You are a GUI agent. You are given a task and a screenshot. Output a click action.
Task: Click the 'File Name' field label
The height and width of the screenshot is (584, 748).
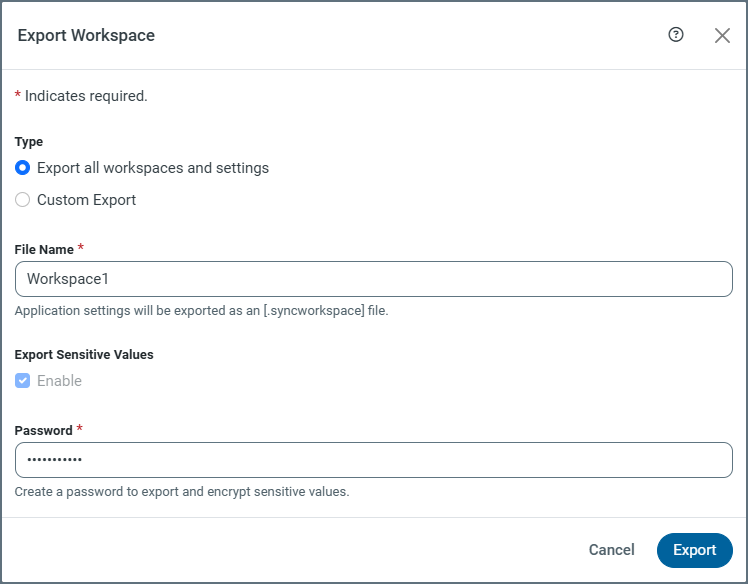coord(44,249)
